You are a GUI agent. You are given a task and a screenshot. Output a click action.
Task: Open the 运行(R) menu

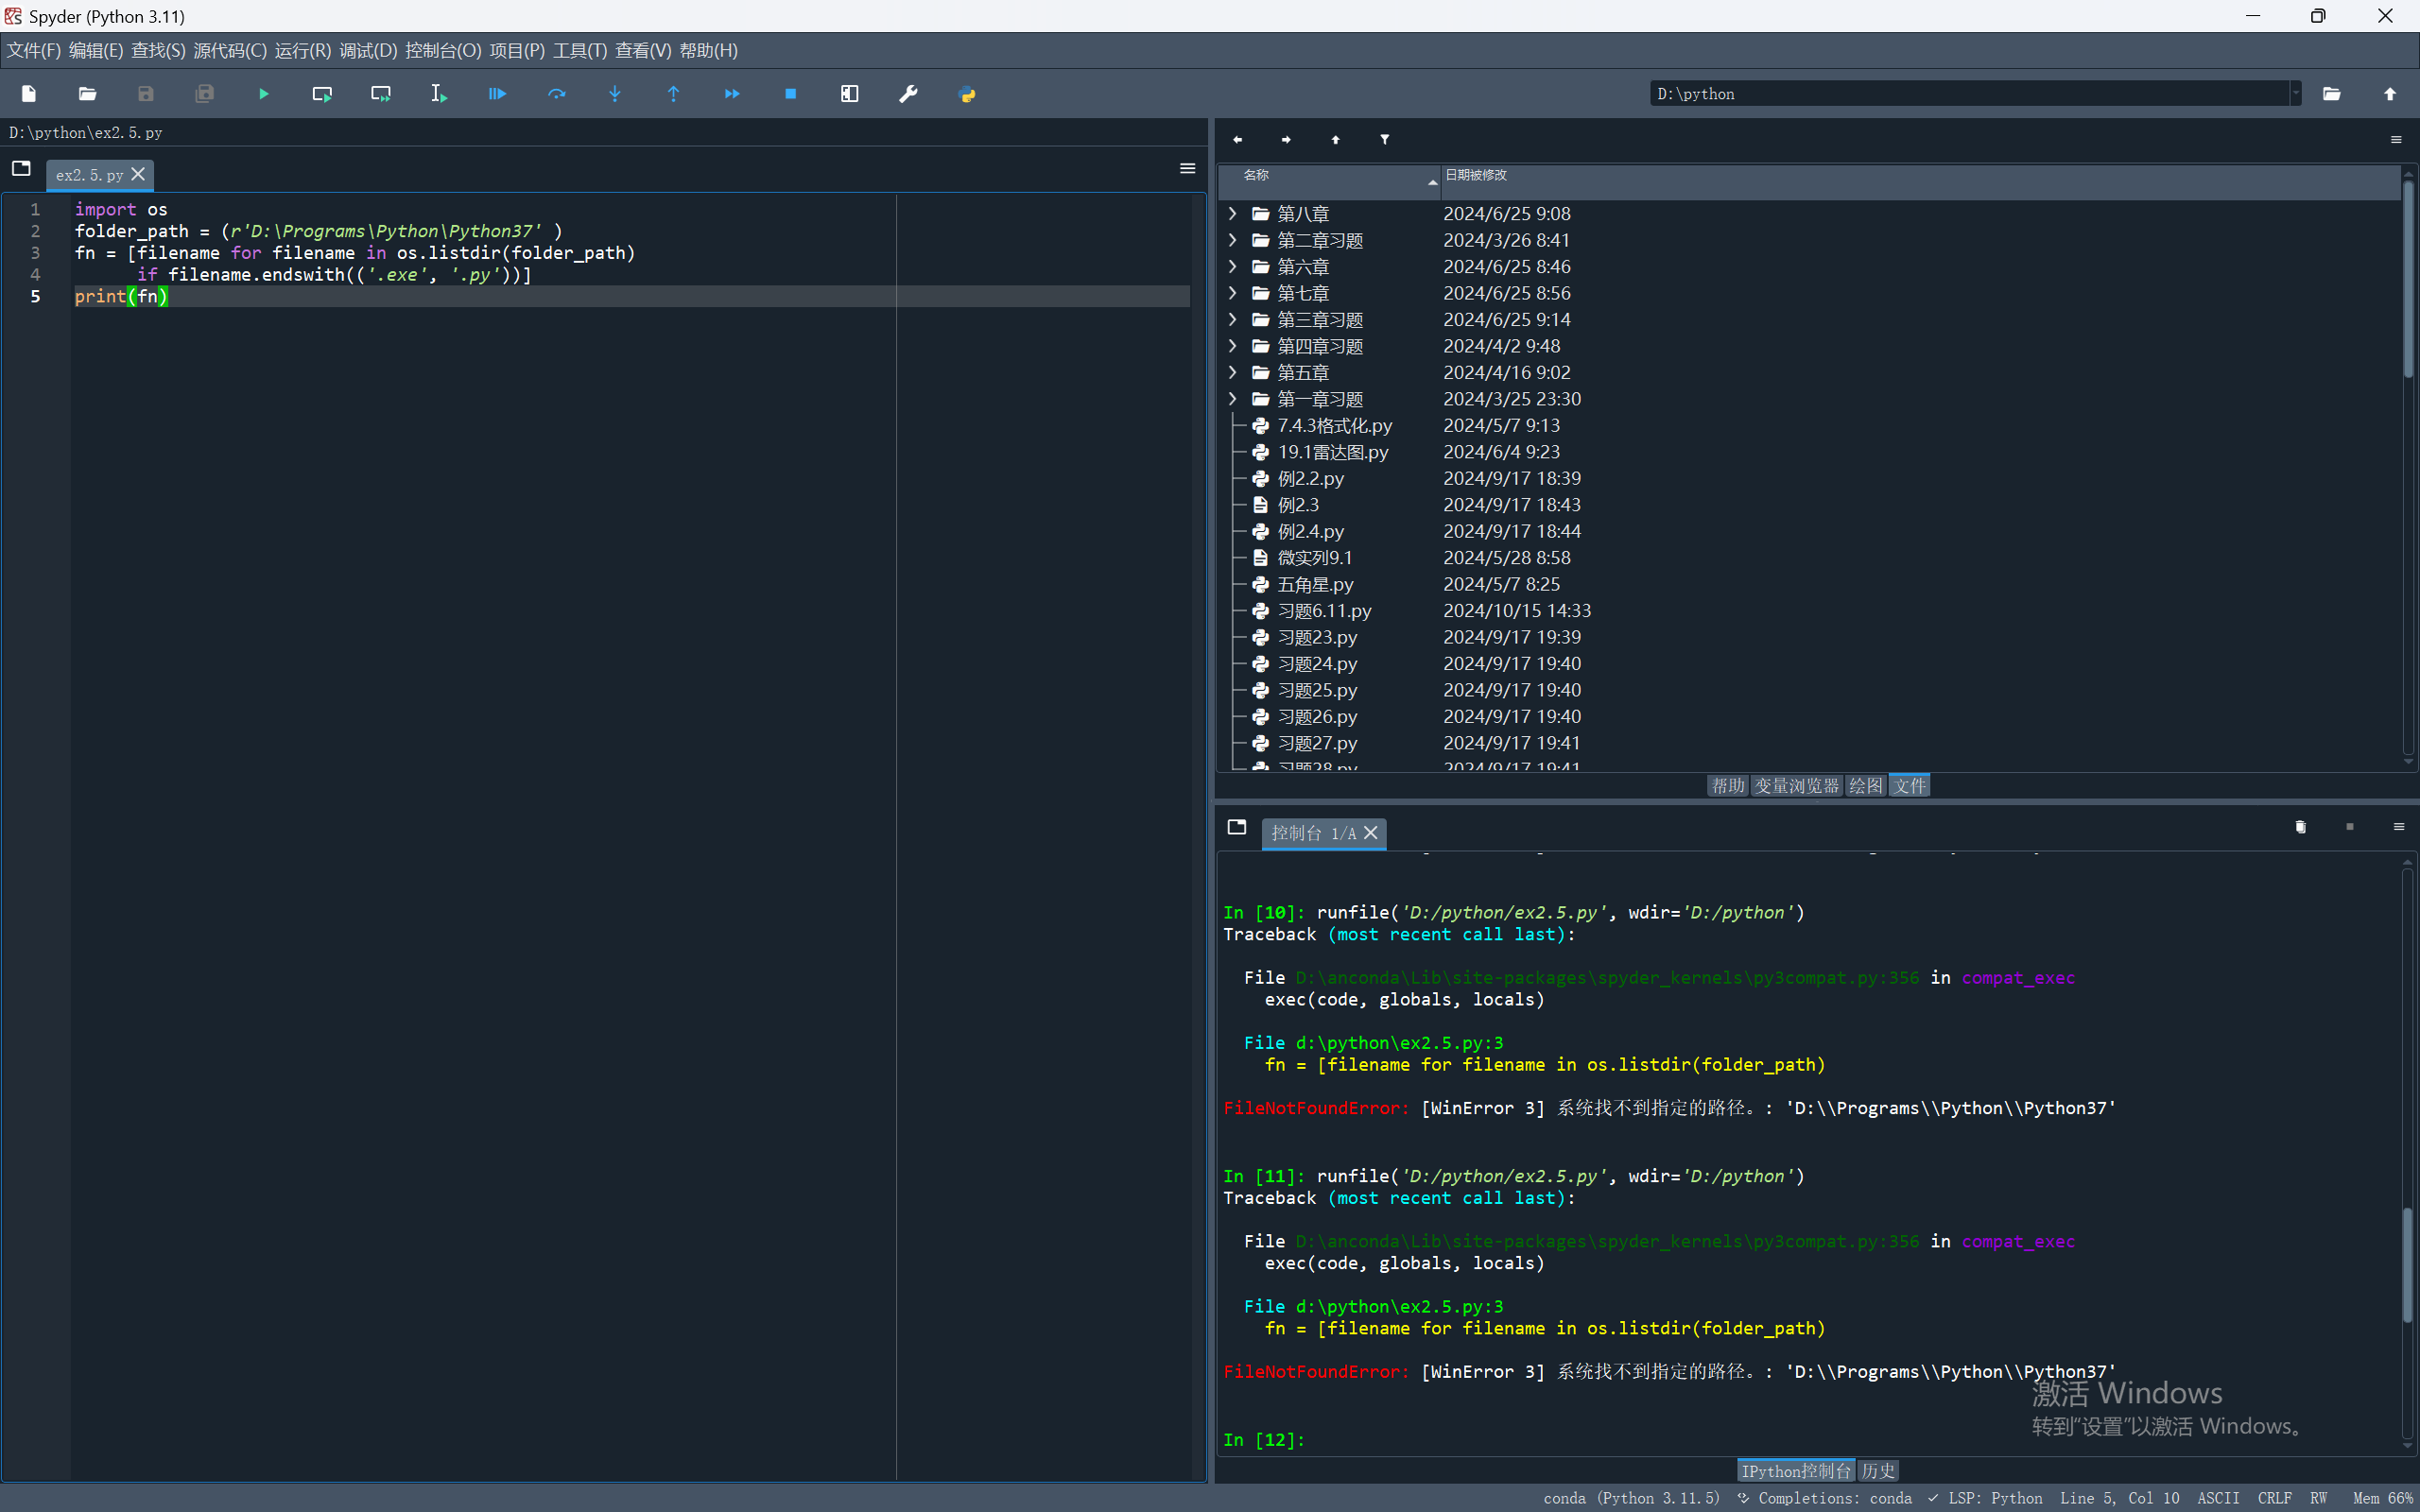coord(303,50)
